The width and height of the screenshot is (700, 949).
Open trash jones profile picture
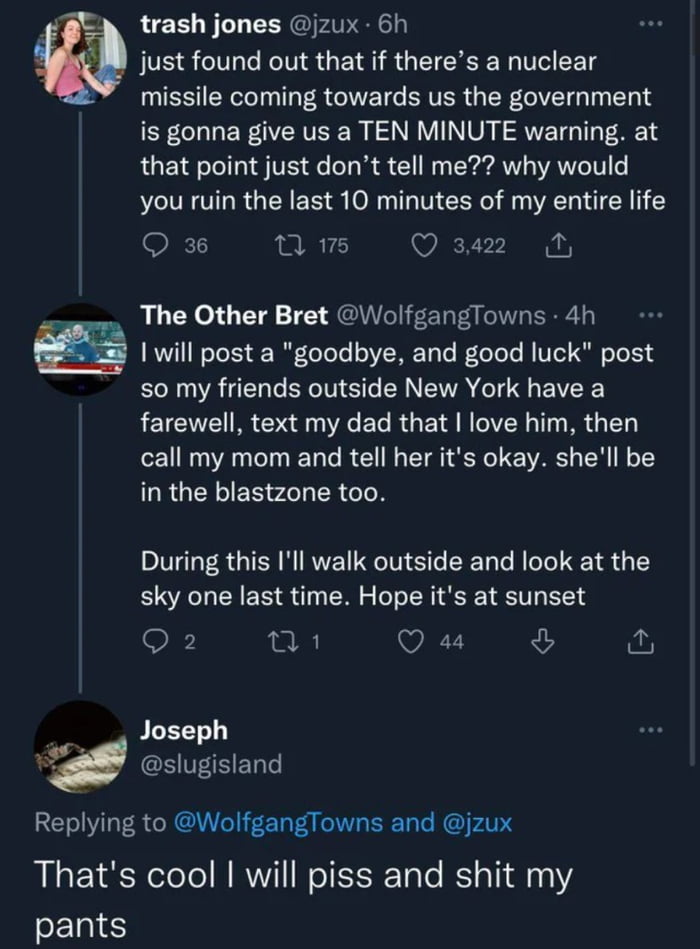(80, 59)
